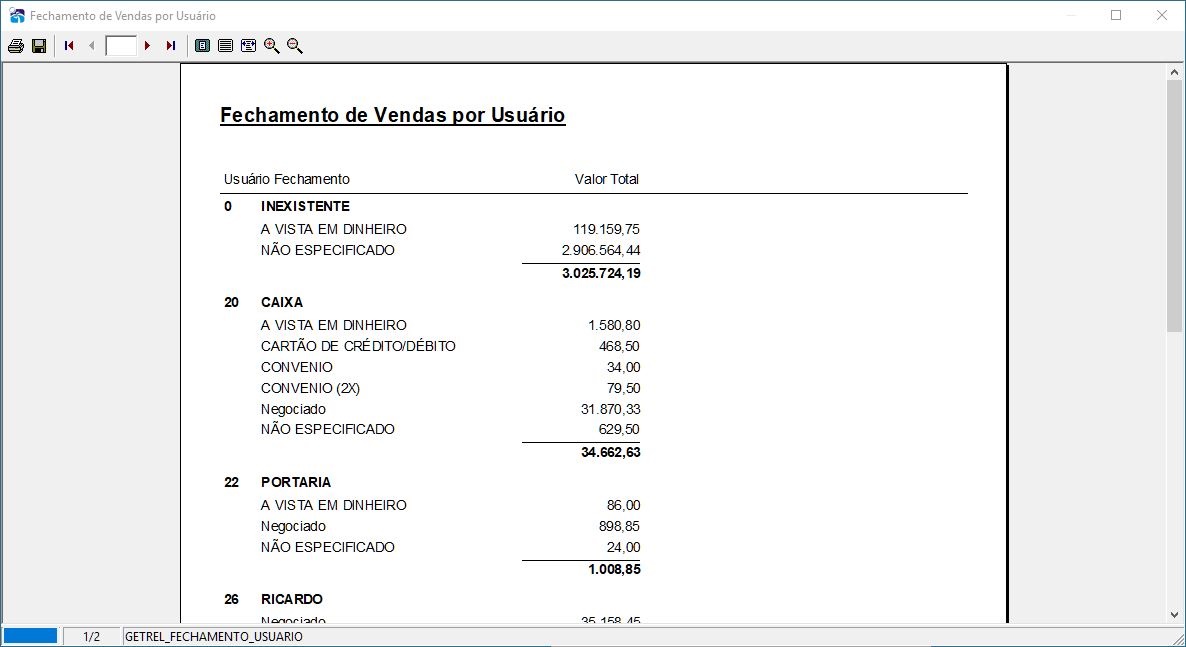Image resolution: width=1186 pixels, height=647 pixels.
Task: Click the value 898,85
Action: pyautogui.click(x=619, y=527)
